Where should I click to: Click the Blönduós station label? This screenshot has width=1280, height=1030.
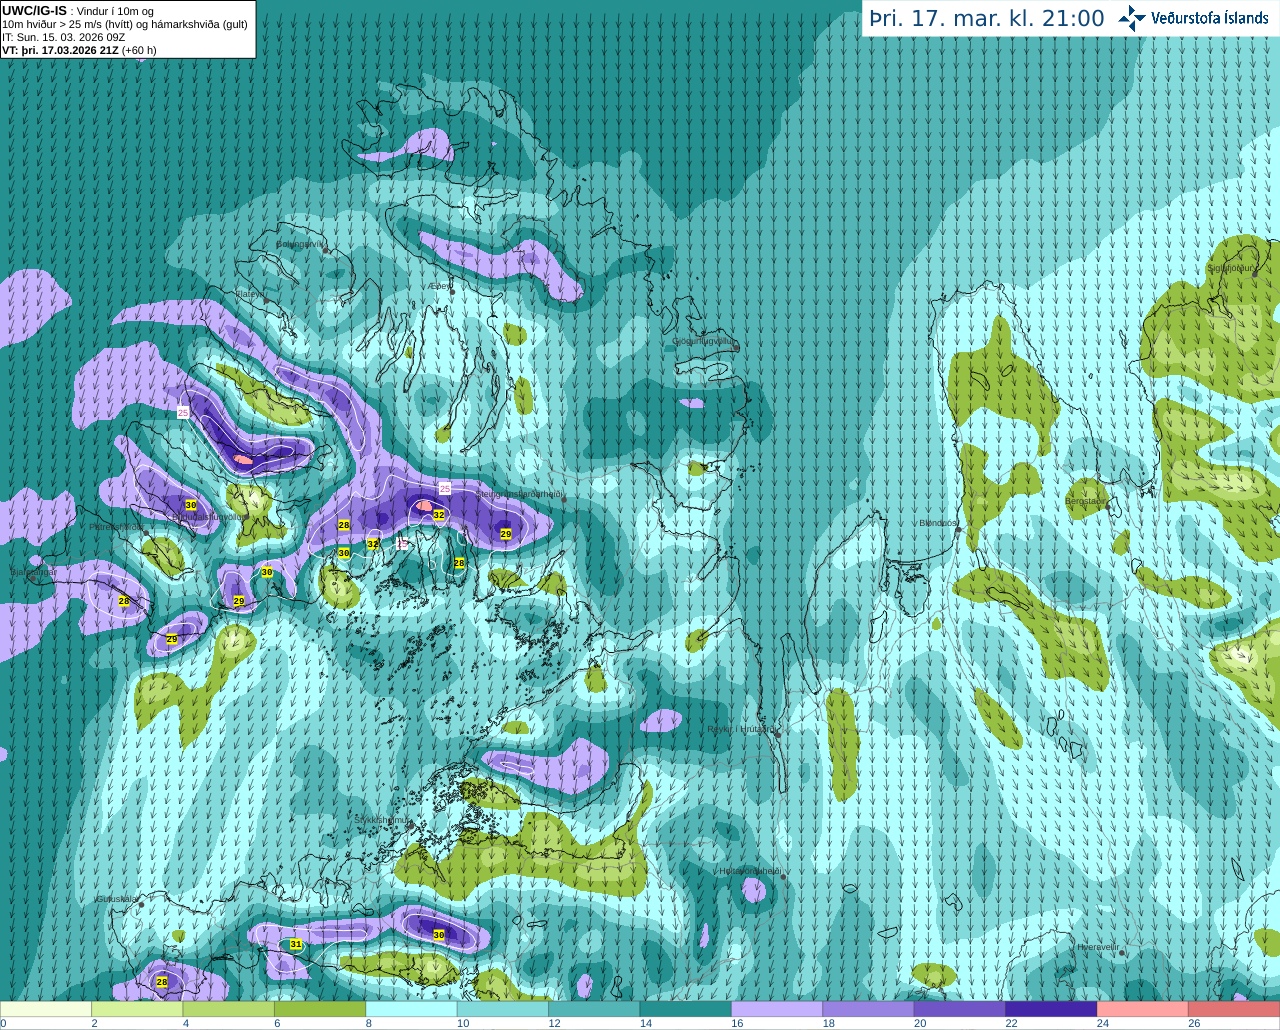[939, 523]
